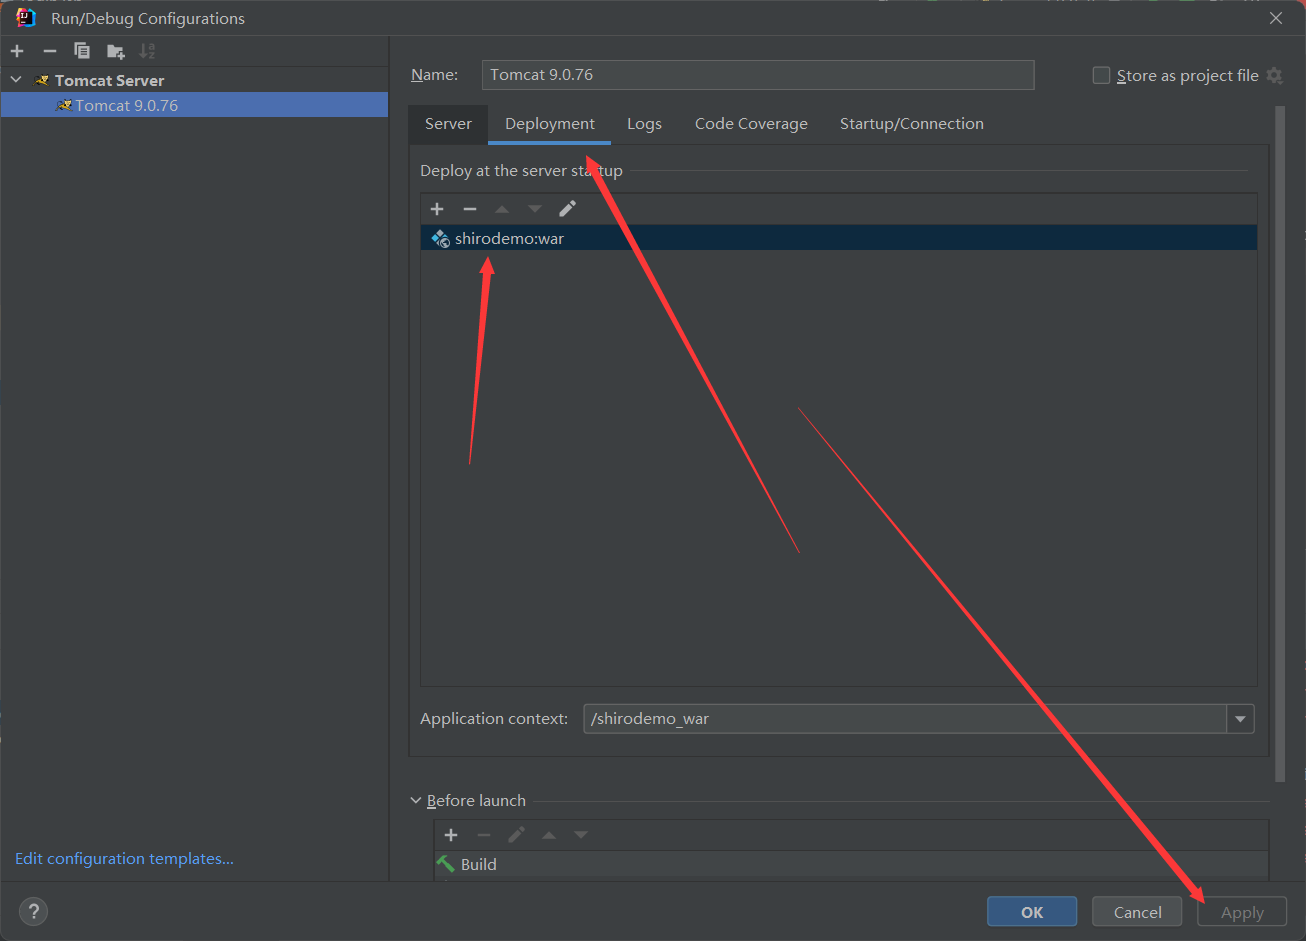This screenshot has height=941, width=1306.
Task: Remove the deployment artifact with minus icon
Action: pos(470,209)
